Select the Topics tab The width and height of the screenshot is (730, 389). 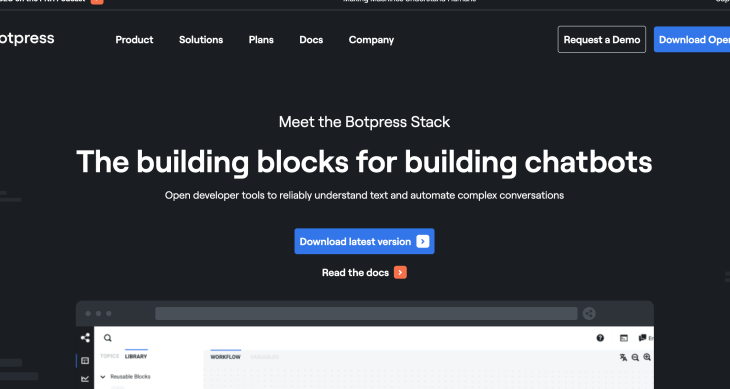110,356
